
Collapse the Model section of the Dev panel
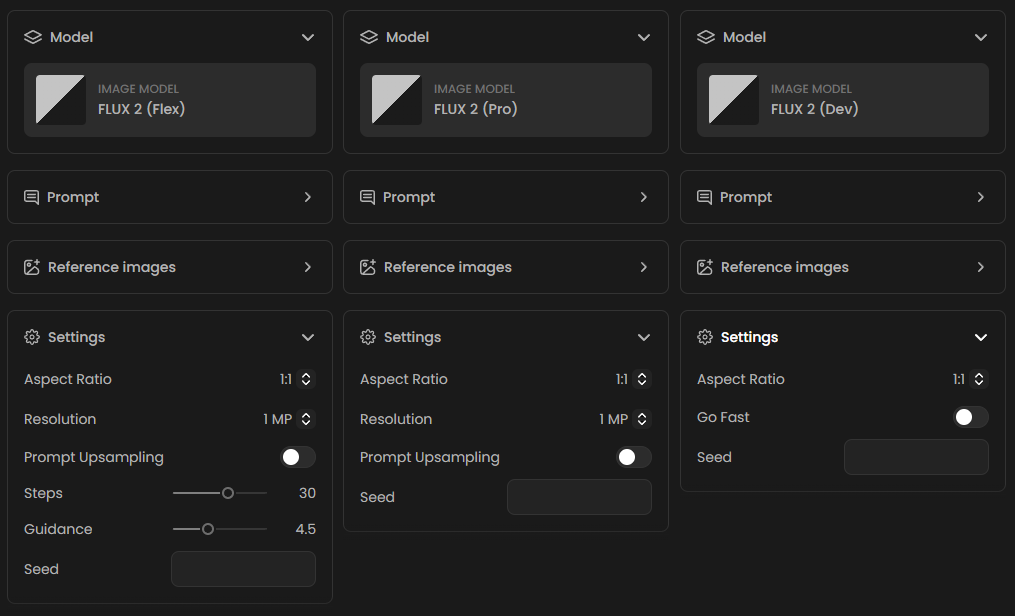[x=980, y=37]
